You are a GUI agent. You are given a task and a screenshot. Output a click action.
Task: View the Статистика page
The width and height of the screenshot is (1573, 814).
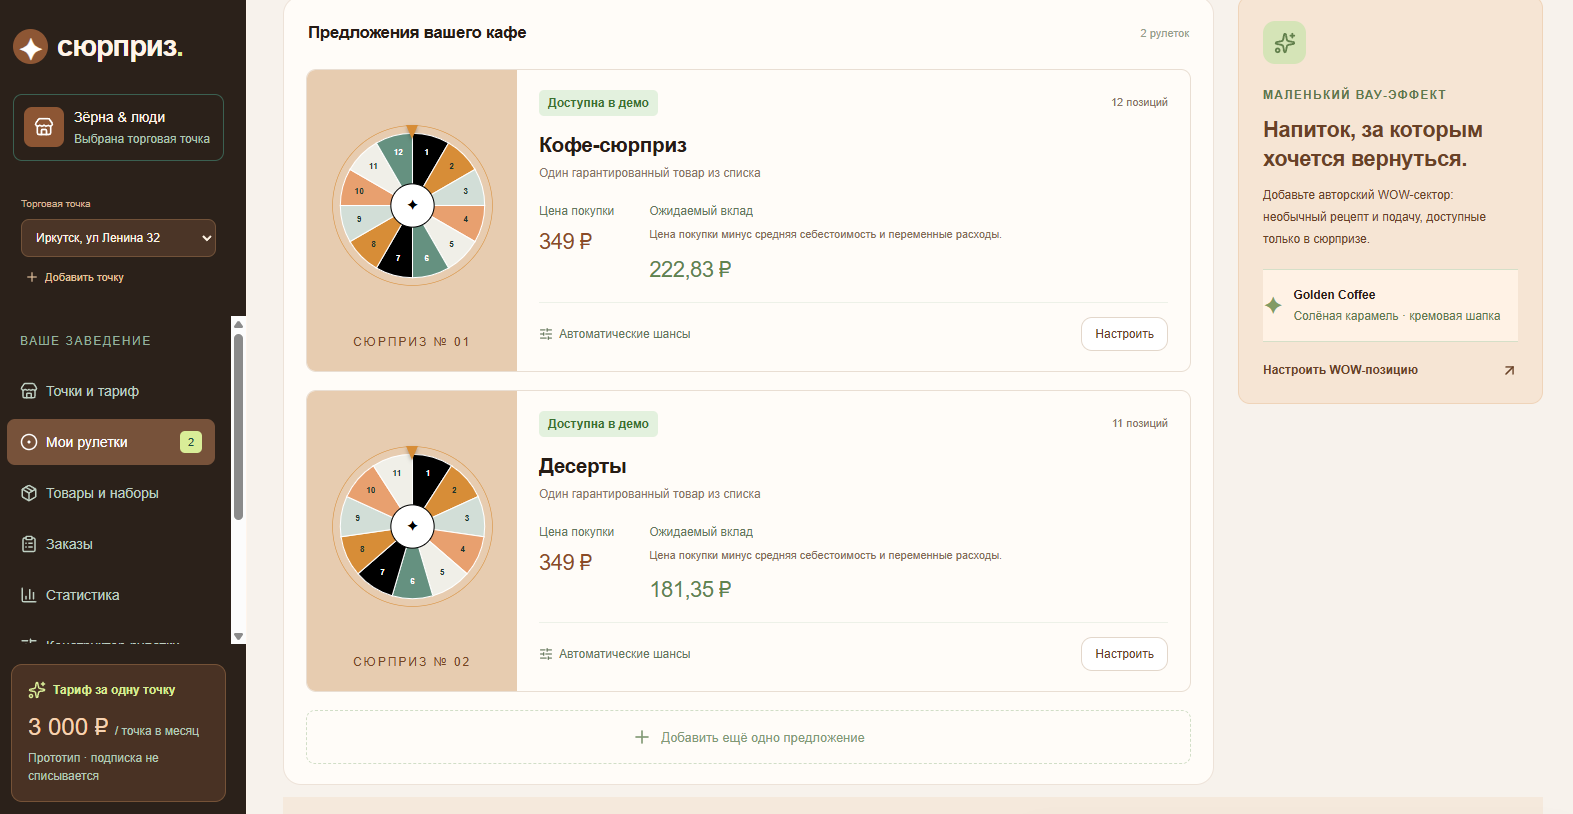click(111, 595)
